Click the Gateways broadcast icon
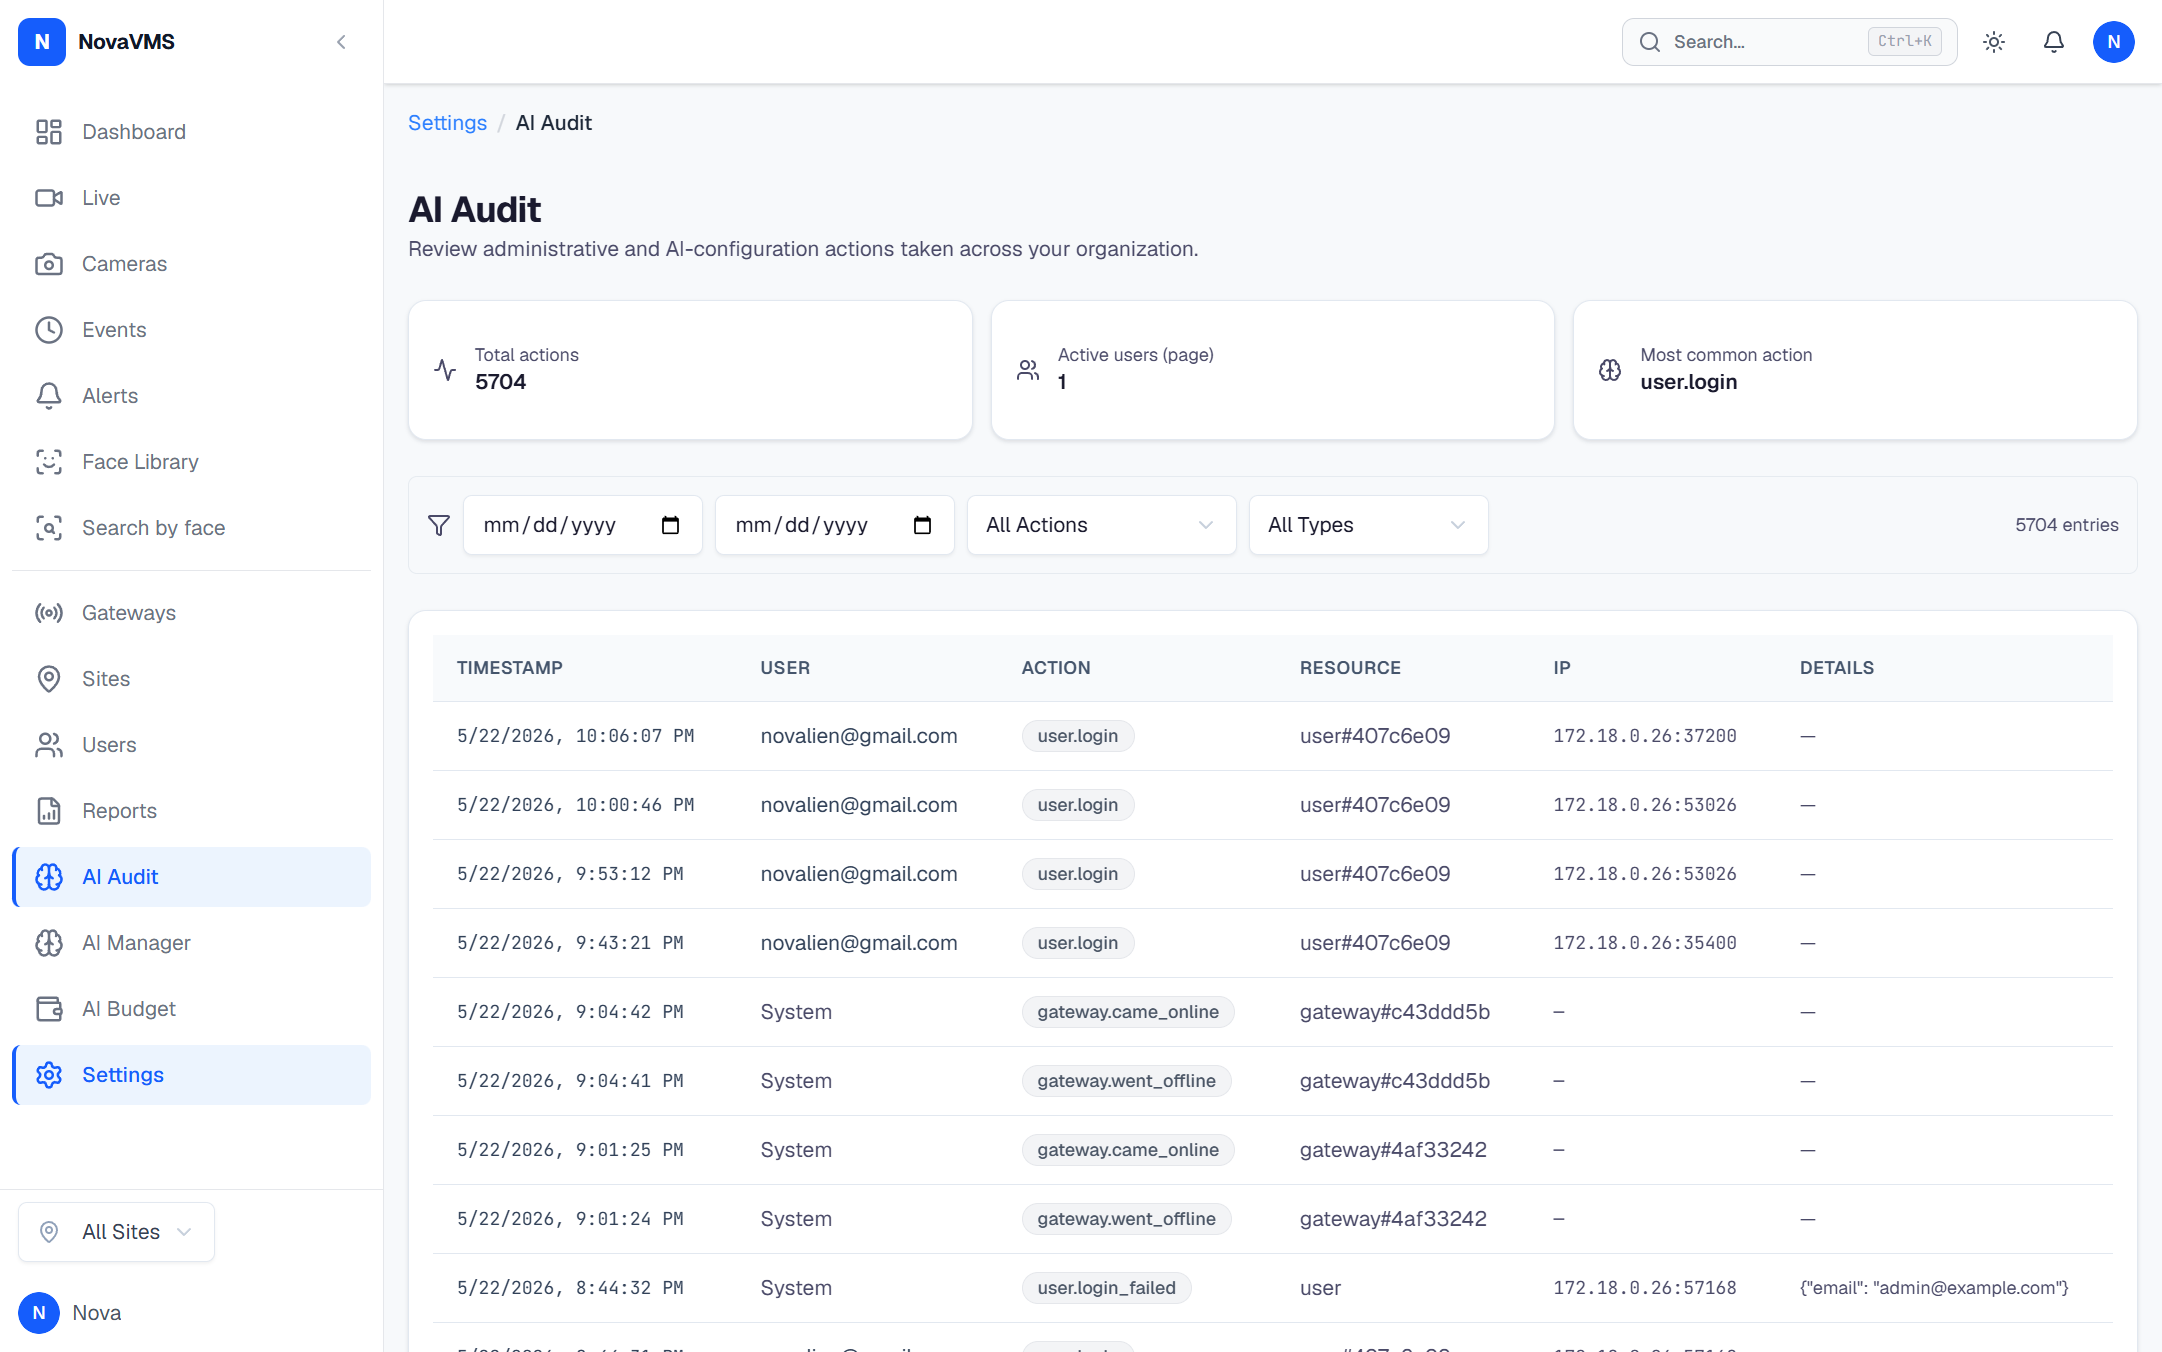The image size is (2162, 1352). click(49, 613)
